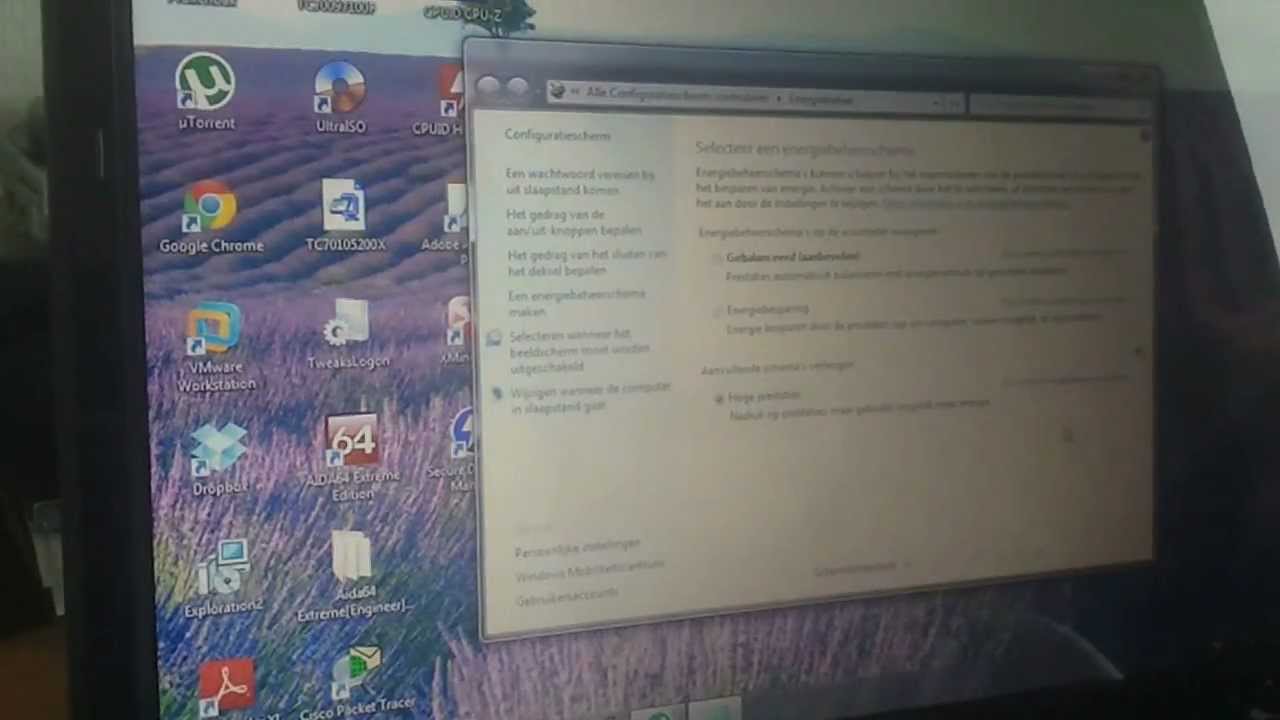
Task: Launch Google Chrome from the desktop
Action: [211, 216]
